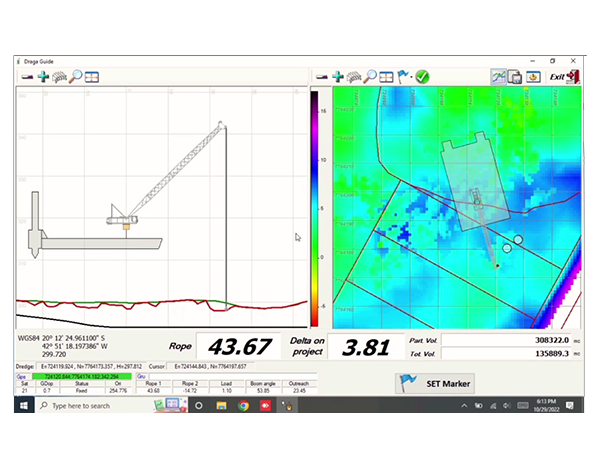Click the green plus zoom-in icon in map toolbar
The height and width of the screenshot is (468, 600).
tap(338, 77)
